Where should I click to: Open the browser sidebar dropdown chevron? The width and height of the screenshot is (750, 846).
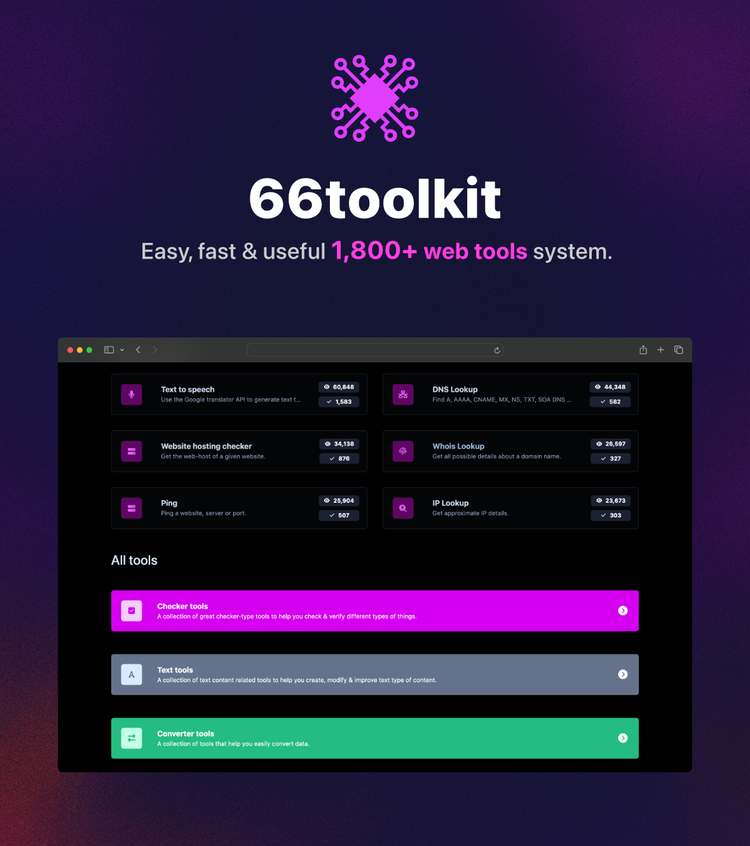[122, 350]
